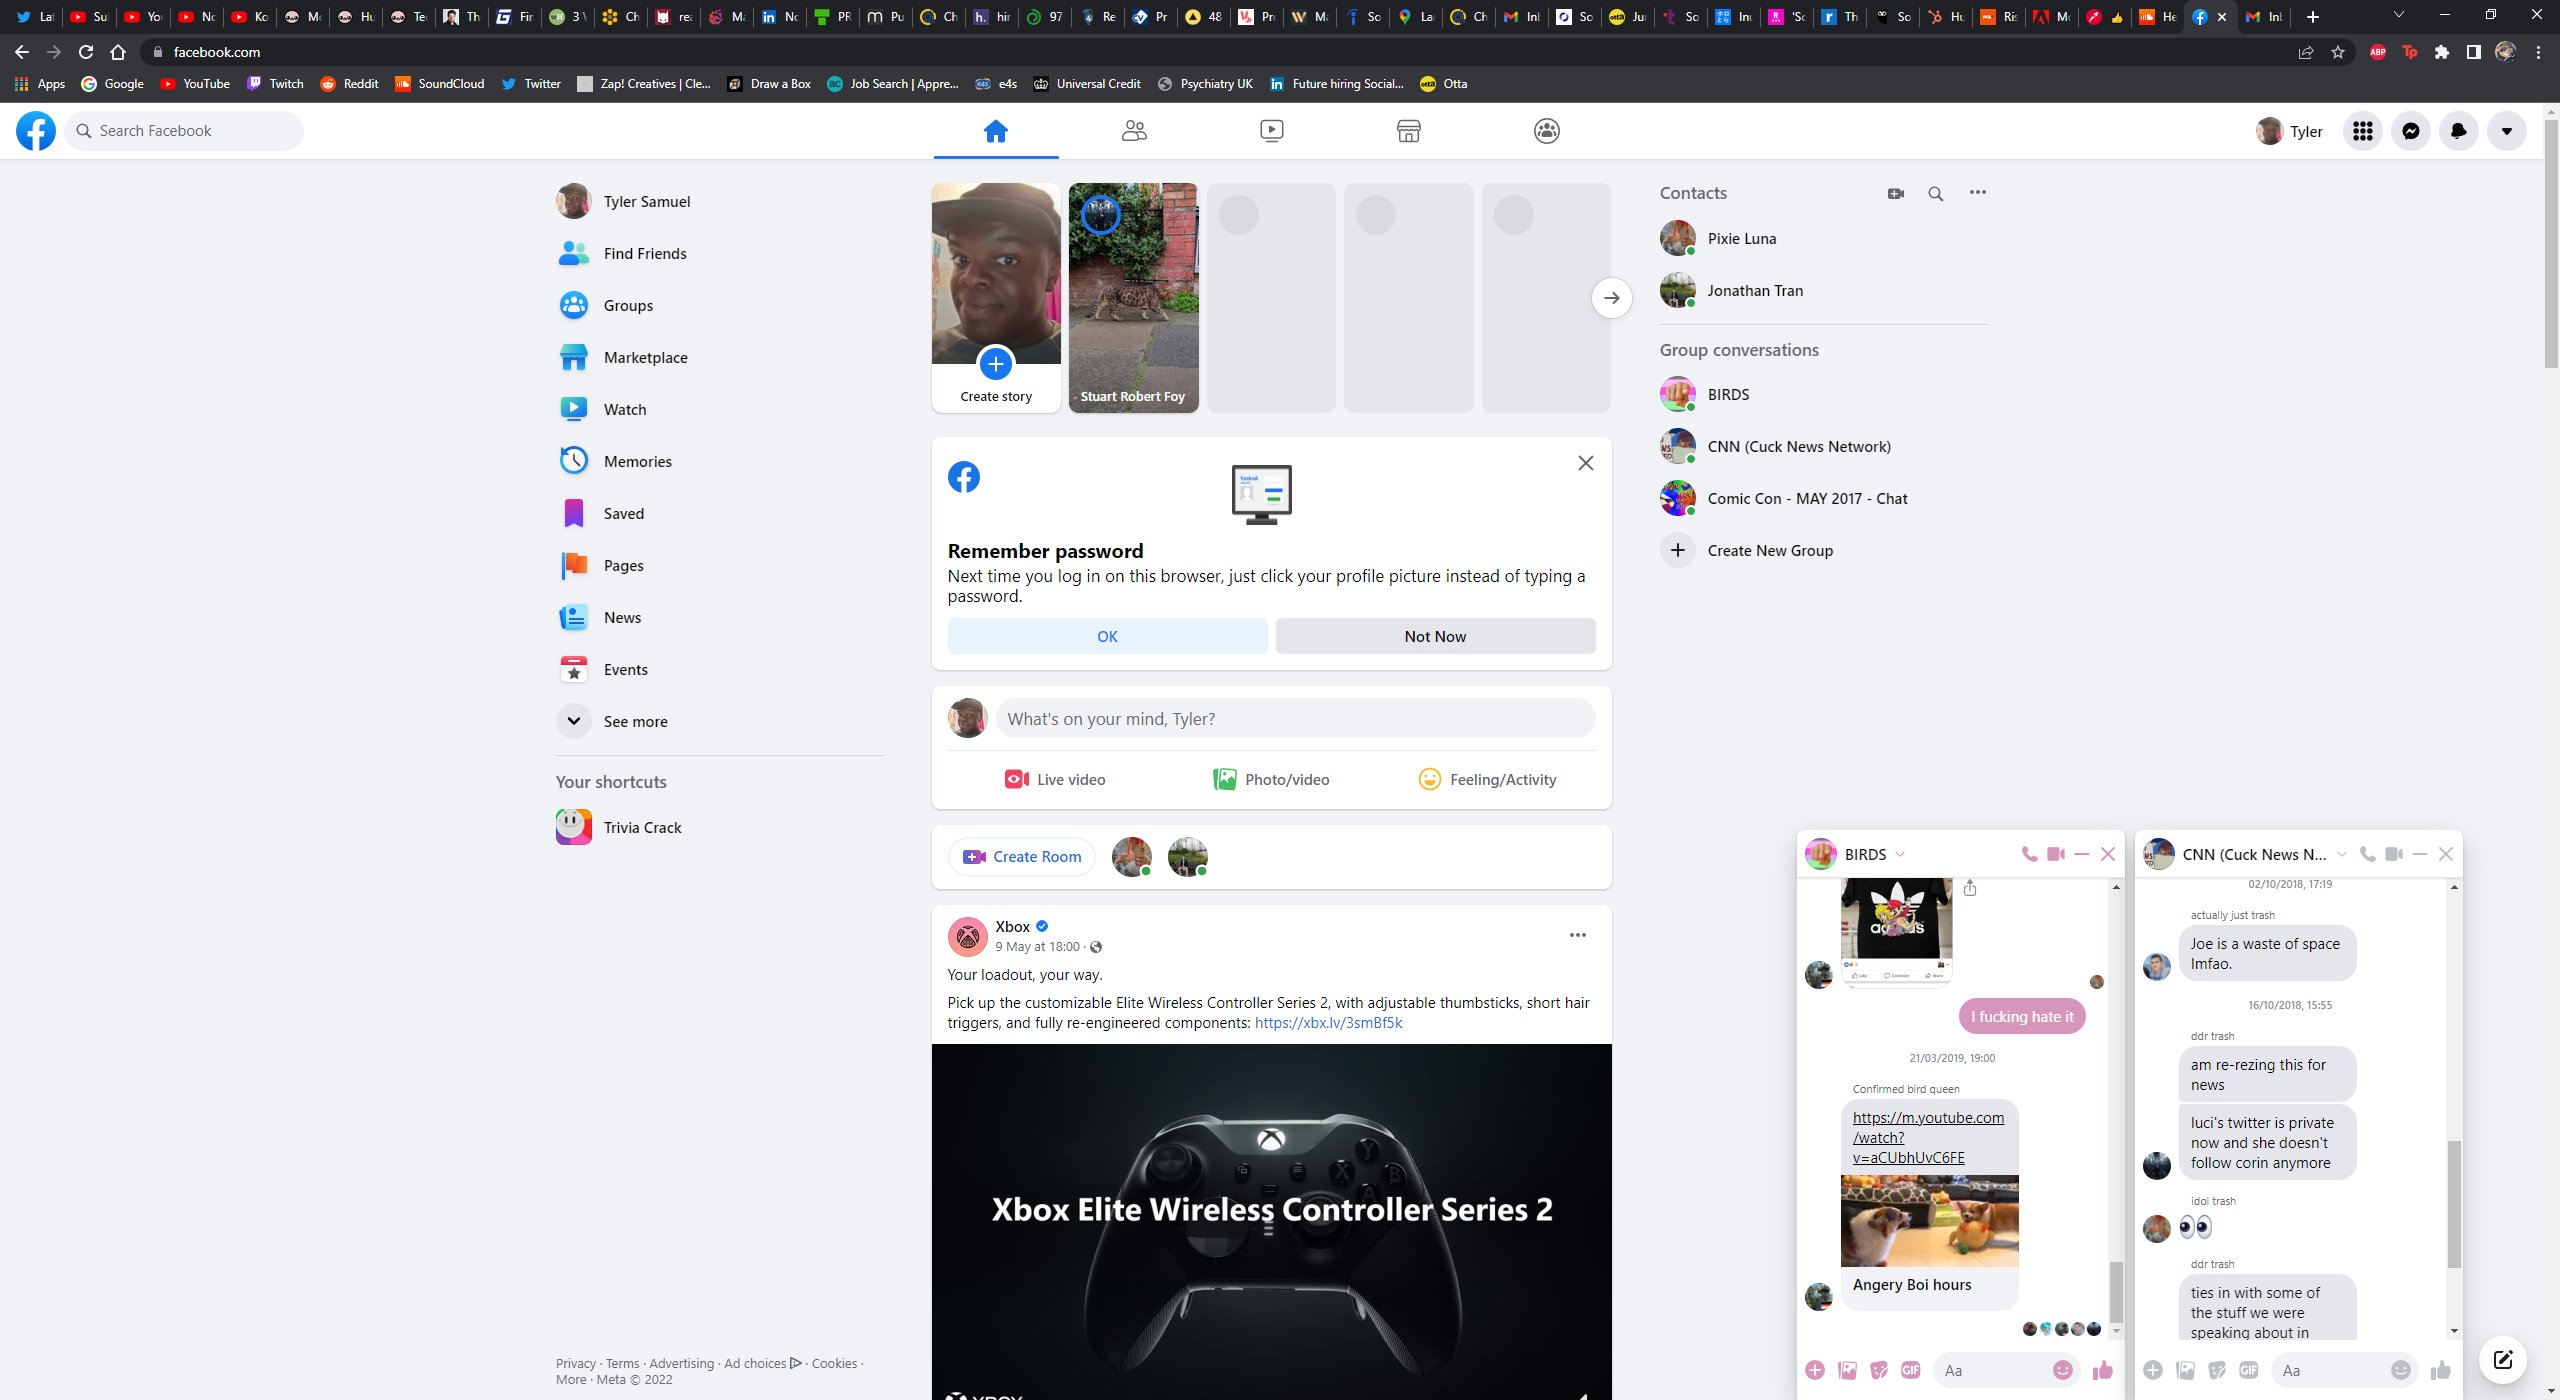The image size is (2560, 1400).
Task: Open the Marketplace tab in top navigation
Action: (x=1408, y=131)
